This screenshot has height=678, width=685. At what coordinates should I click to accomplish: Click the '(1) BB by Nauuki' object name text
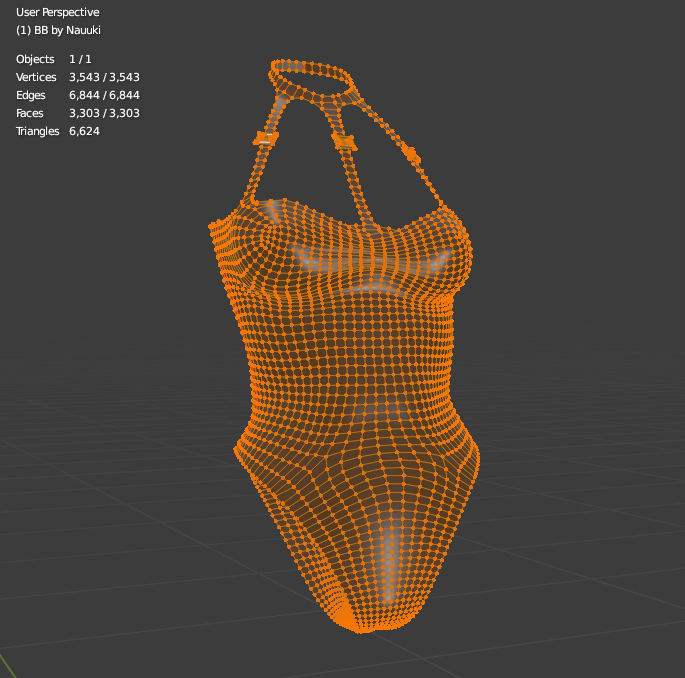(x=58, y=30)
